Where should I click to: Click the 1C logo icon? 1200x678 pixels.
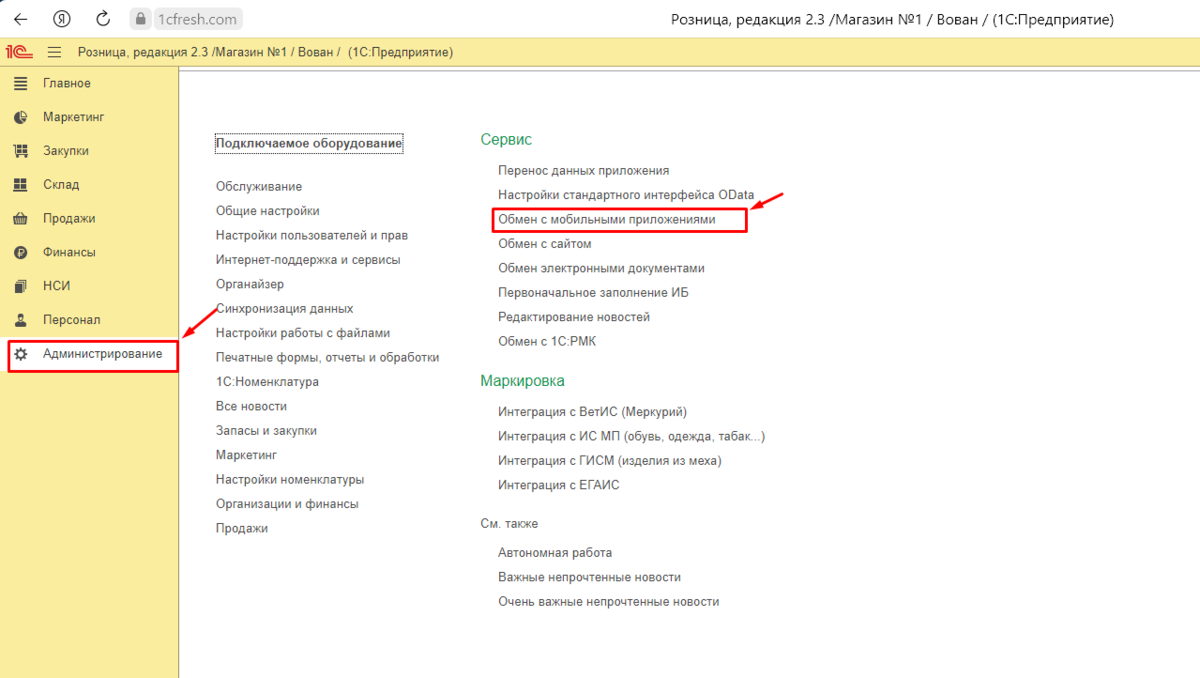(x=20, y=51)
